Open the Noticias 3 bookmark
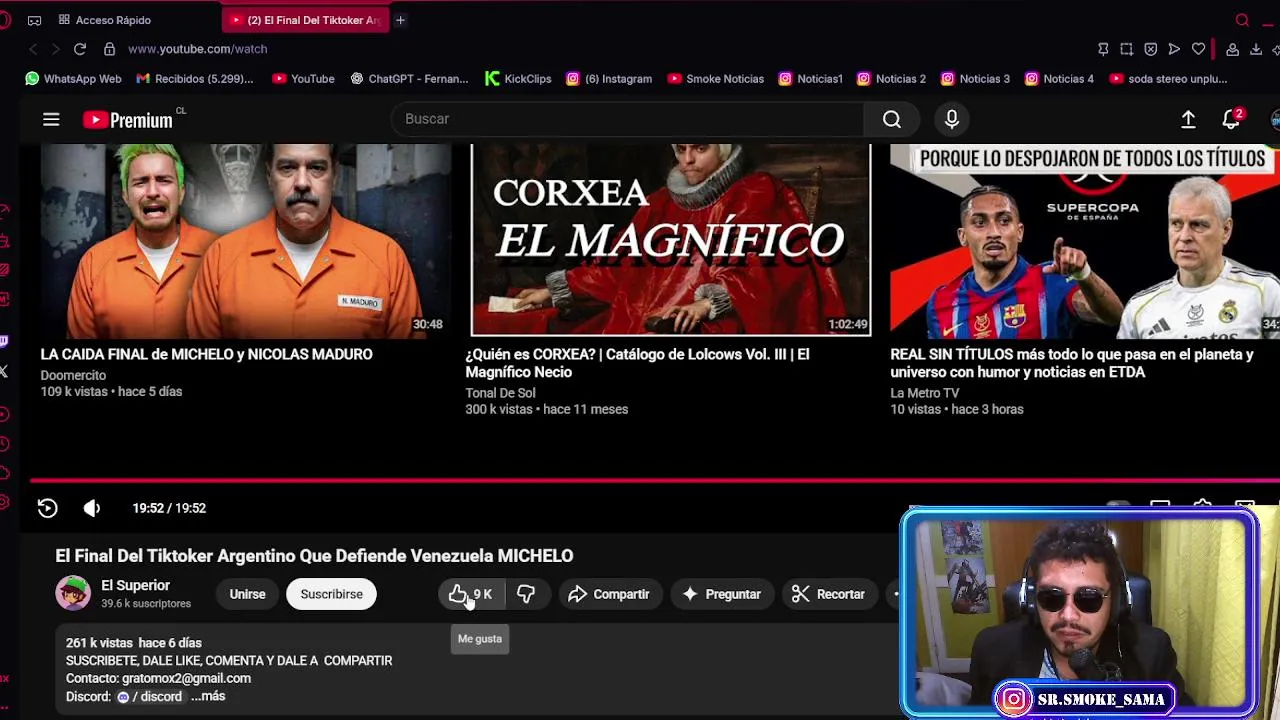 point(976,78)
